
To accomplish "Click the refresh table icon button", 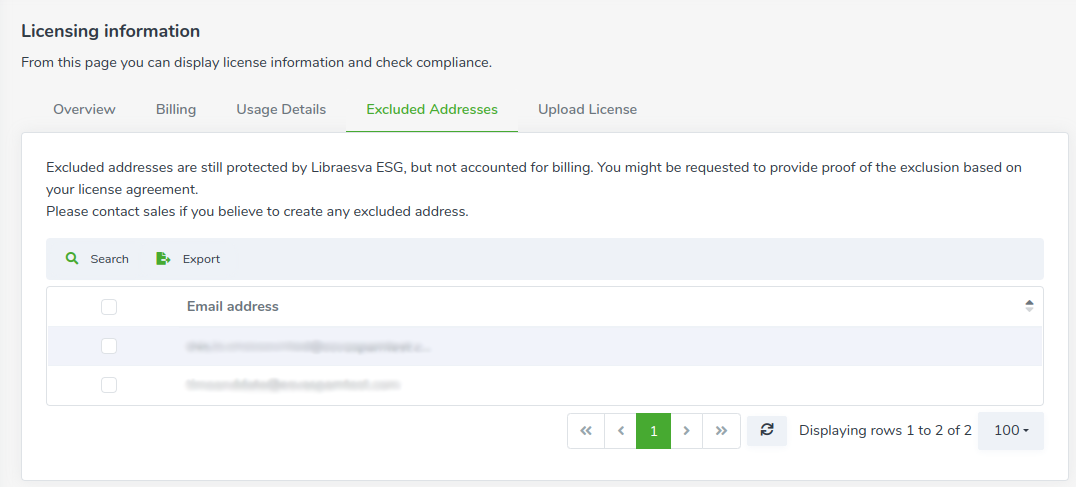I will (x=767, y=430).
